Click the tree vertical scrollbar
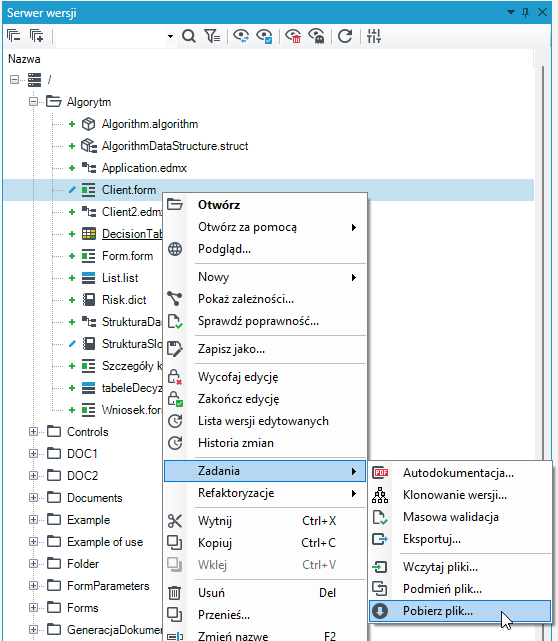The height and width of the screenshot is (641, 558). tap(543, 262)
